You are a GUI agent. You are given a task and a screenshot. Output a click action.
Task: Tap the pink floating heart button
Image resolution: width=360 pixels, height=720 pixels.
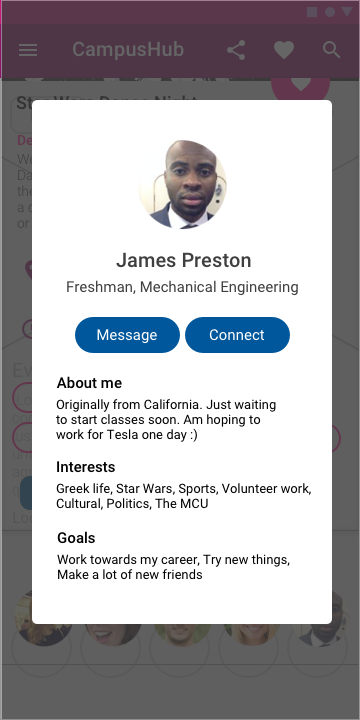click(300, 84)
